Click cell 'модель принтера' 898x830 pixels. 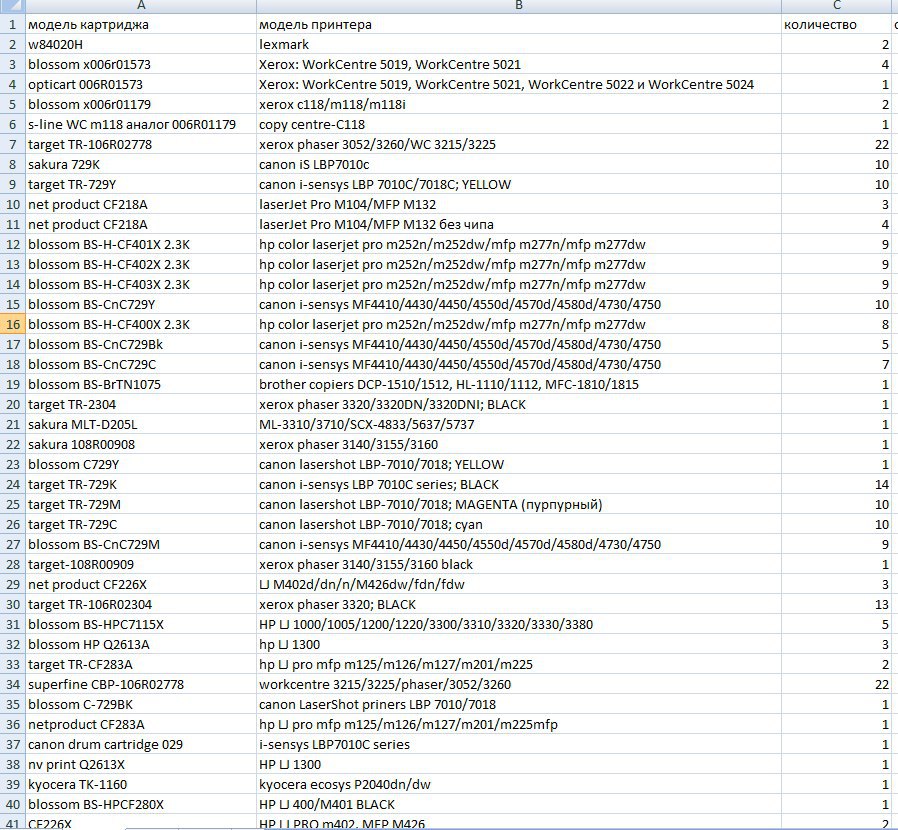click(519, 25)
